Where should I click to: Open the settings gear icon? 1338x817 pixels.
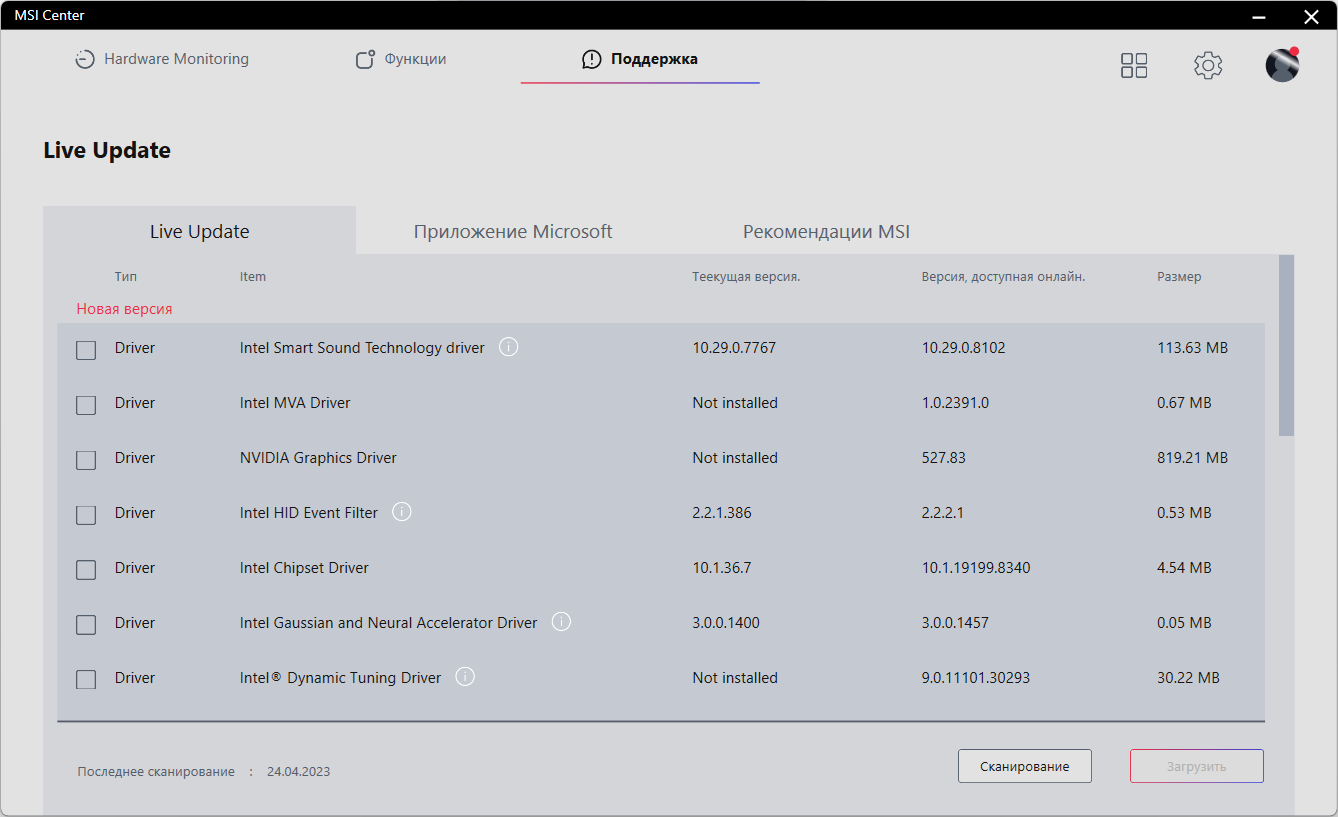1208,66
